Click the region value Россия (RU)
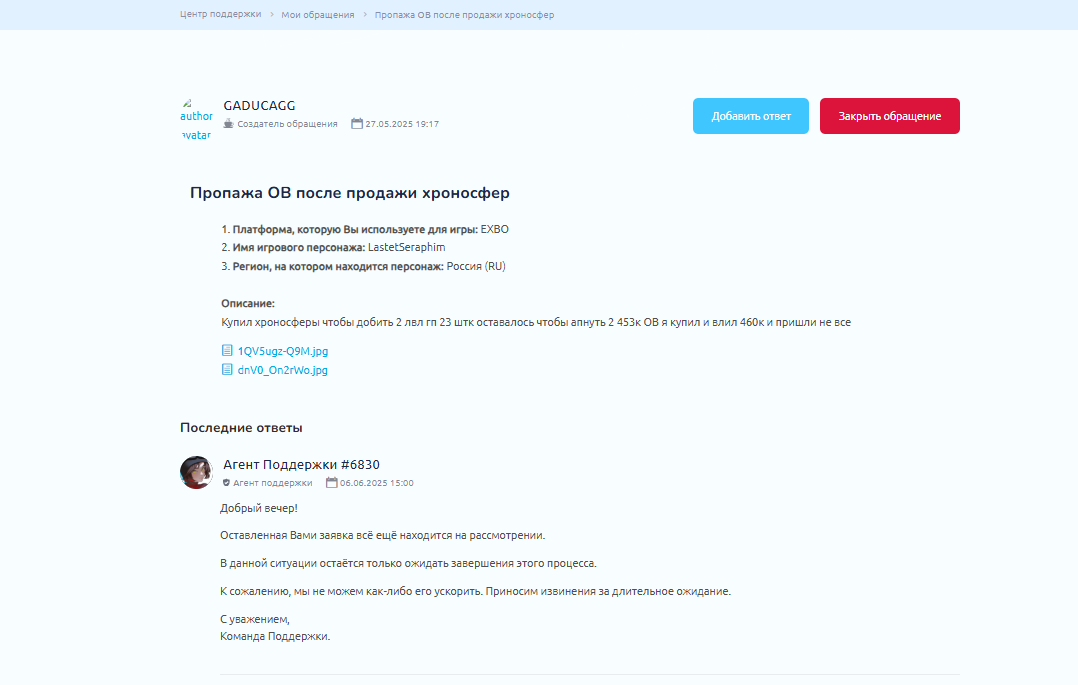The width and height of the screenshot is (1078, 685). 476,267
